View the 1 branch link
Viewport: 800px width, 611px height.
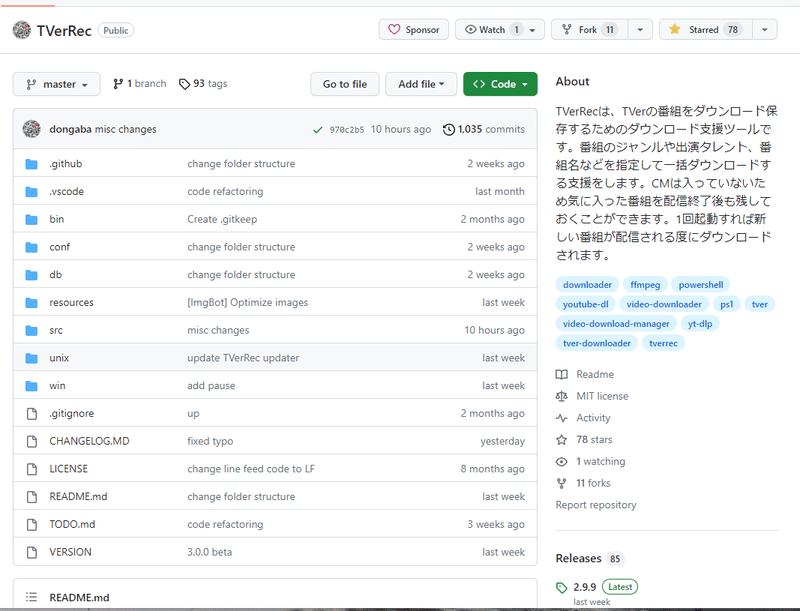[x=140, y=84]
